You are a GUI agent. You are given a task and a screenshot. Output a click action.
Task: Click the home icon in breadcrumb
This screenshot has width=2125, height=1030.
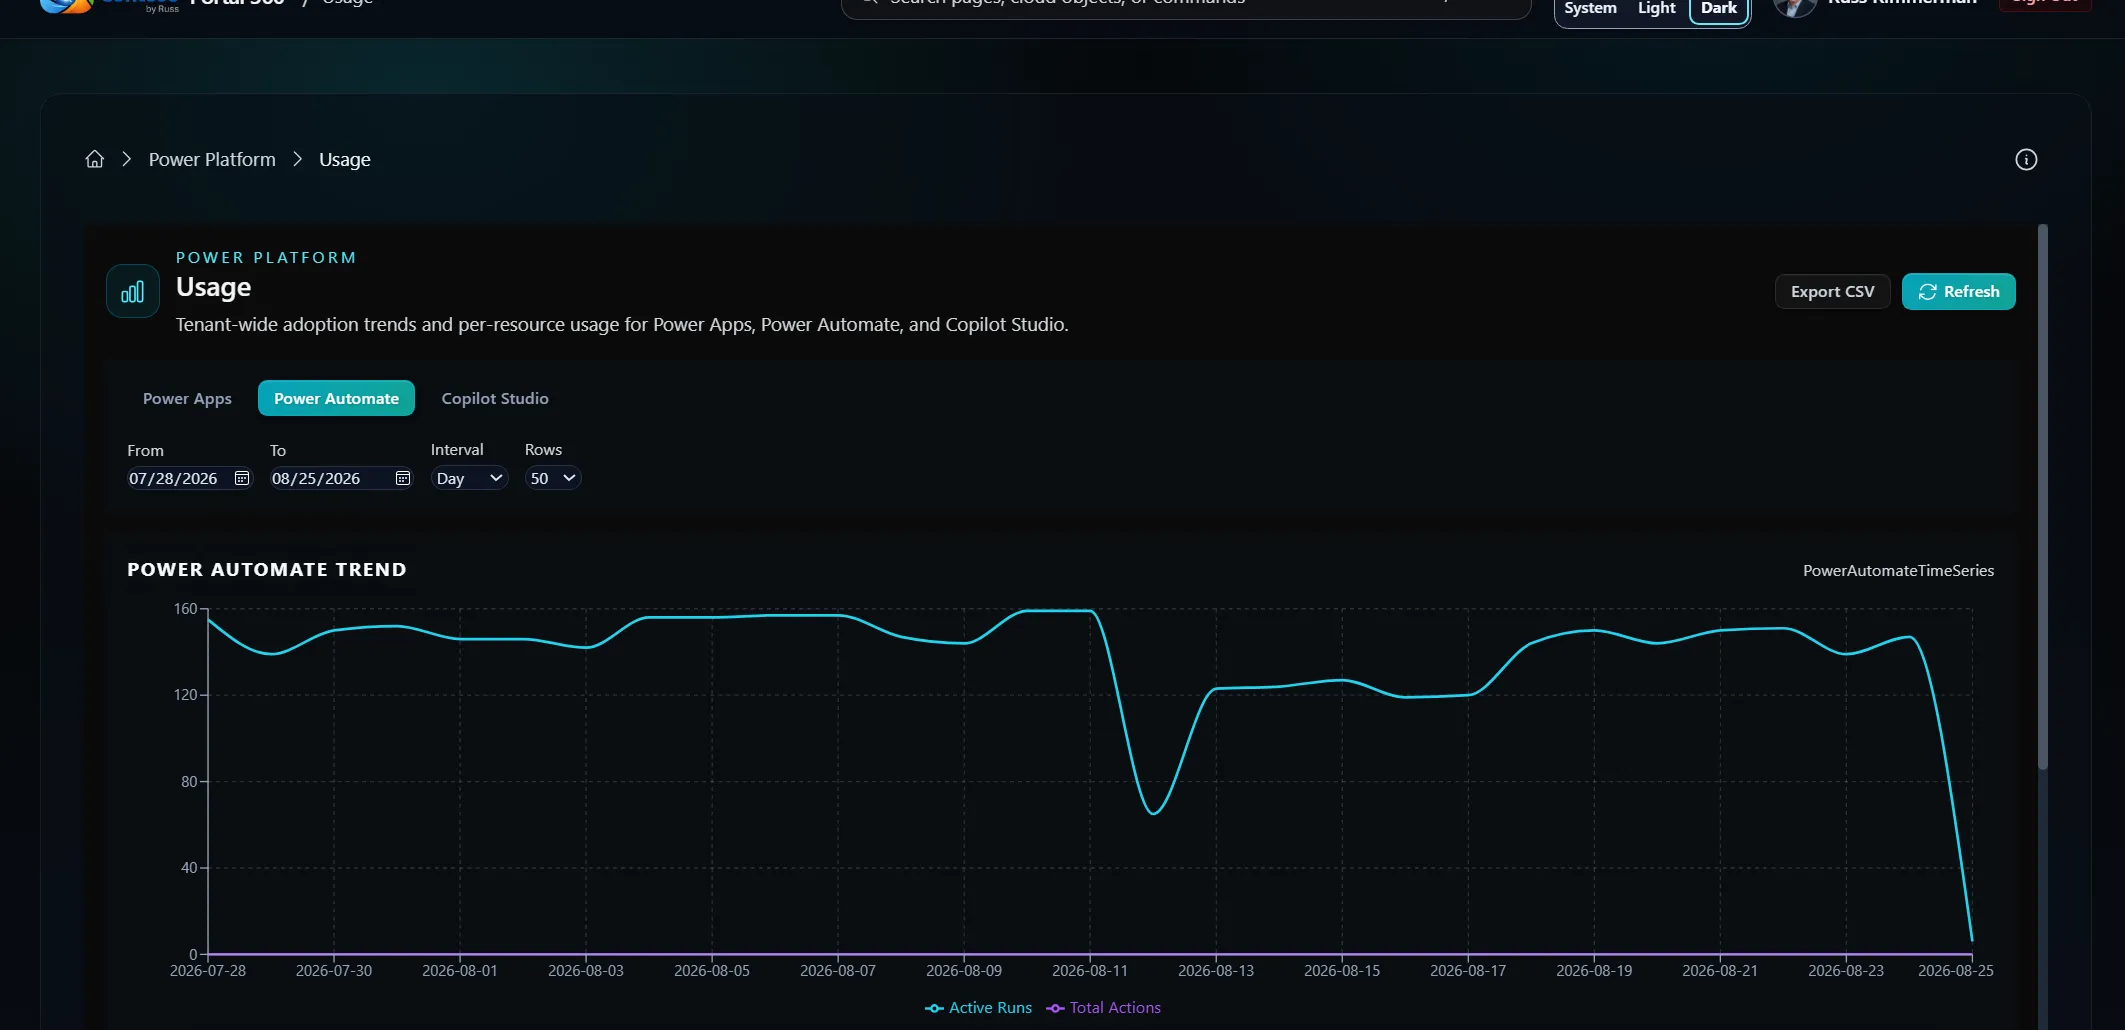[x=95, y=159]
